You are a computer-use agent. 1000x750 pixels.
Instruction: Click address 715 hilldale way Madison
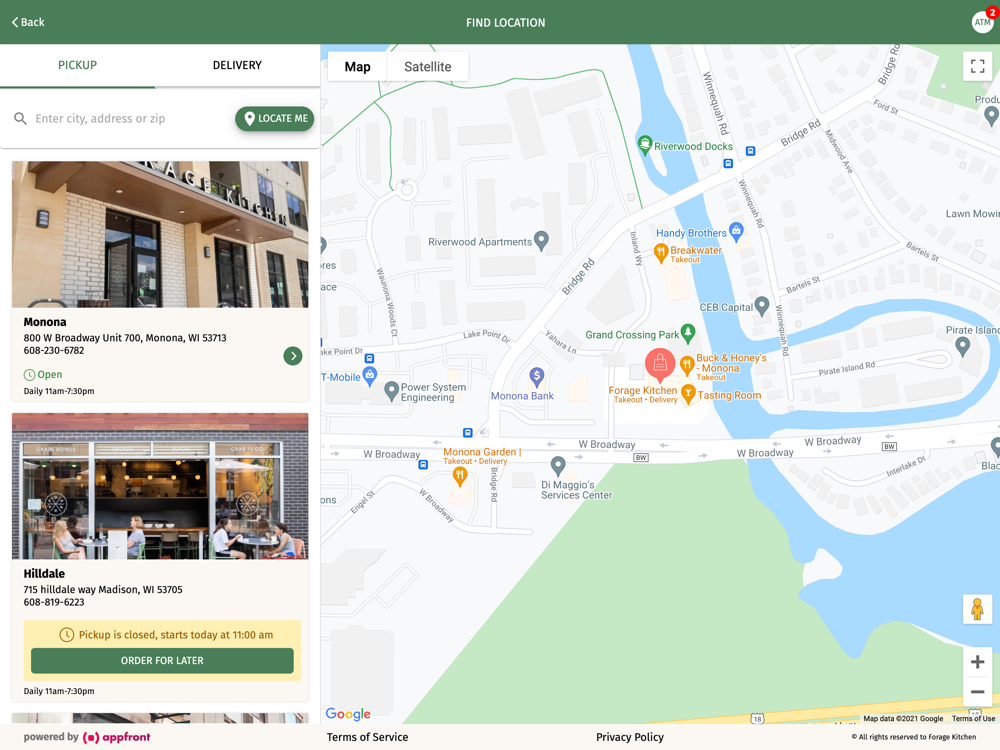[103, 589]
